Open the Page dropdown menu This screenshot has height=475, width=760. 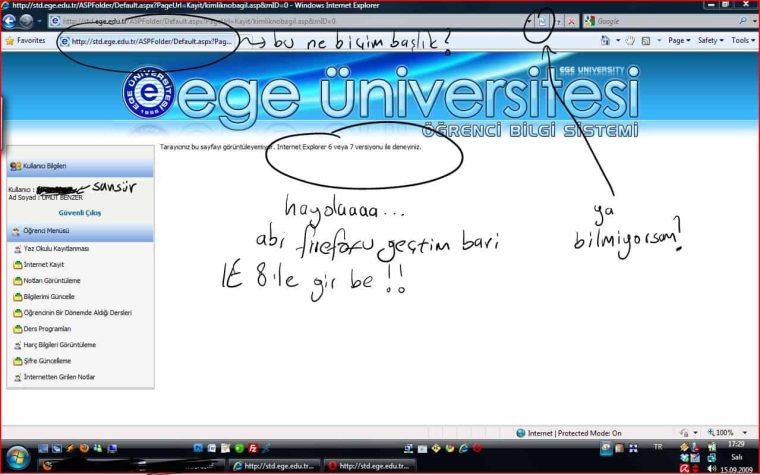(x=678, y=41)
